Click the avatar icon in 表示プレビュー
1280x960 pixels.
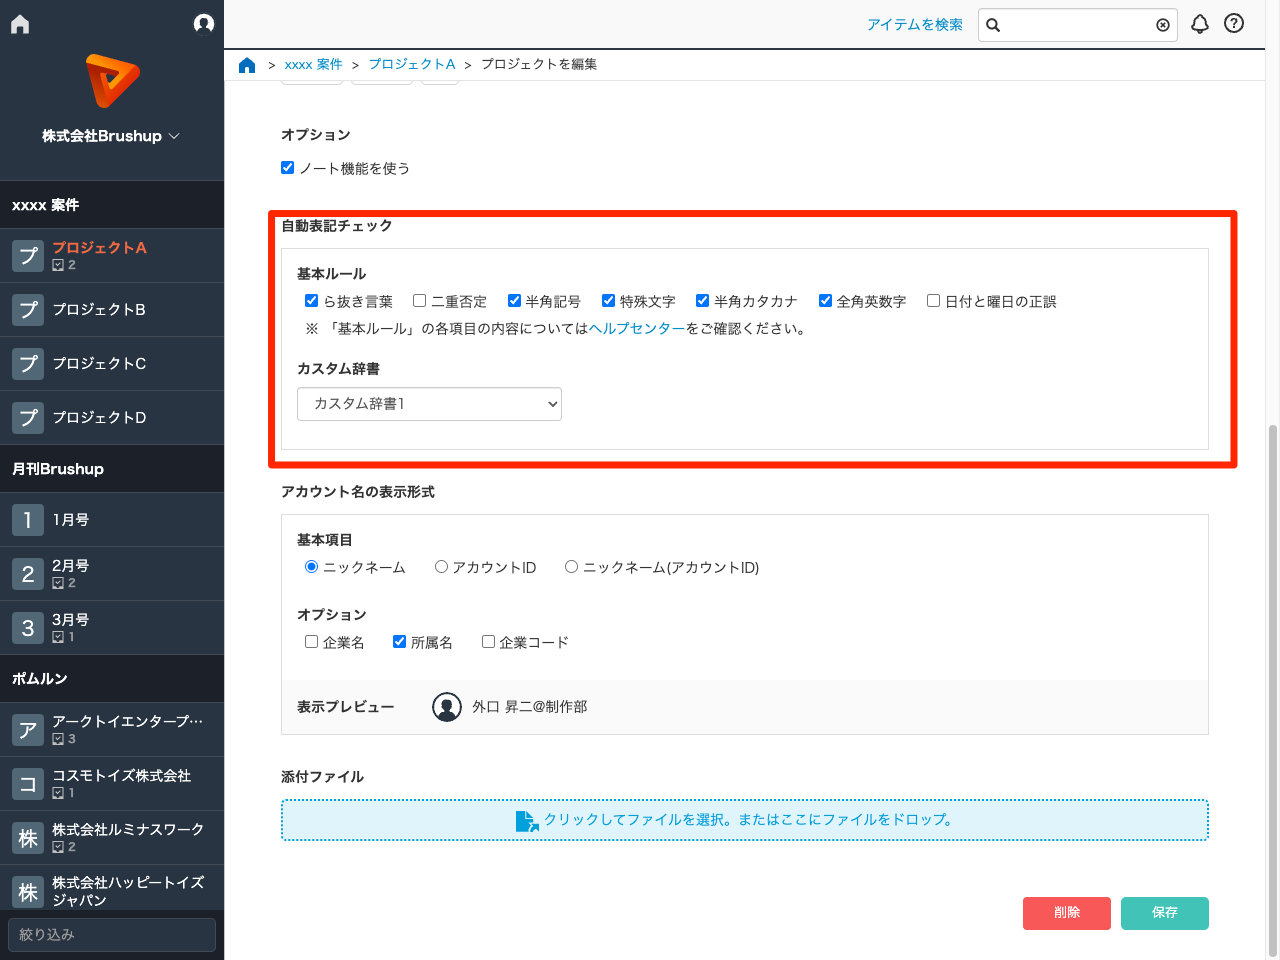click(x=447, y=706)
